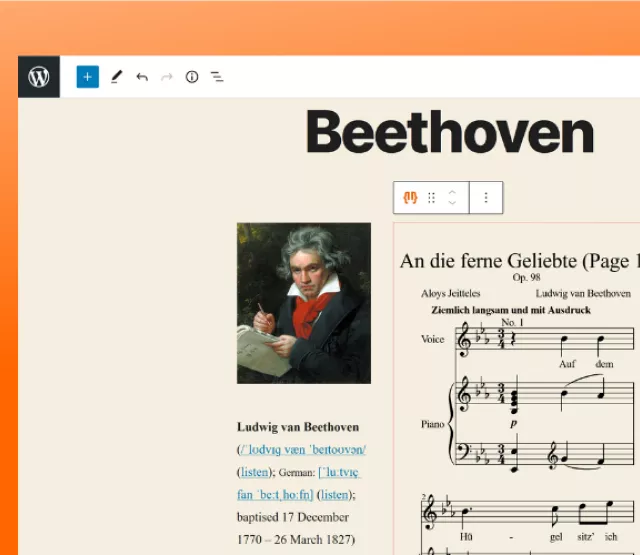The image size is (640, 555).
Task: Open the block inserter plus button
Action: [87, 77]
